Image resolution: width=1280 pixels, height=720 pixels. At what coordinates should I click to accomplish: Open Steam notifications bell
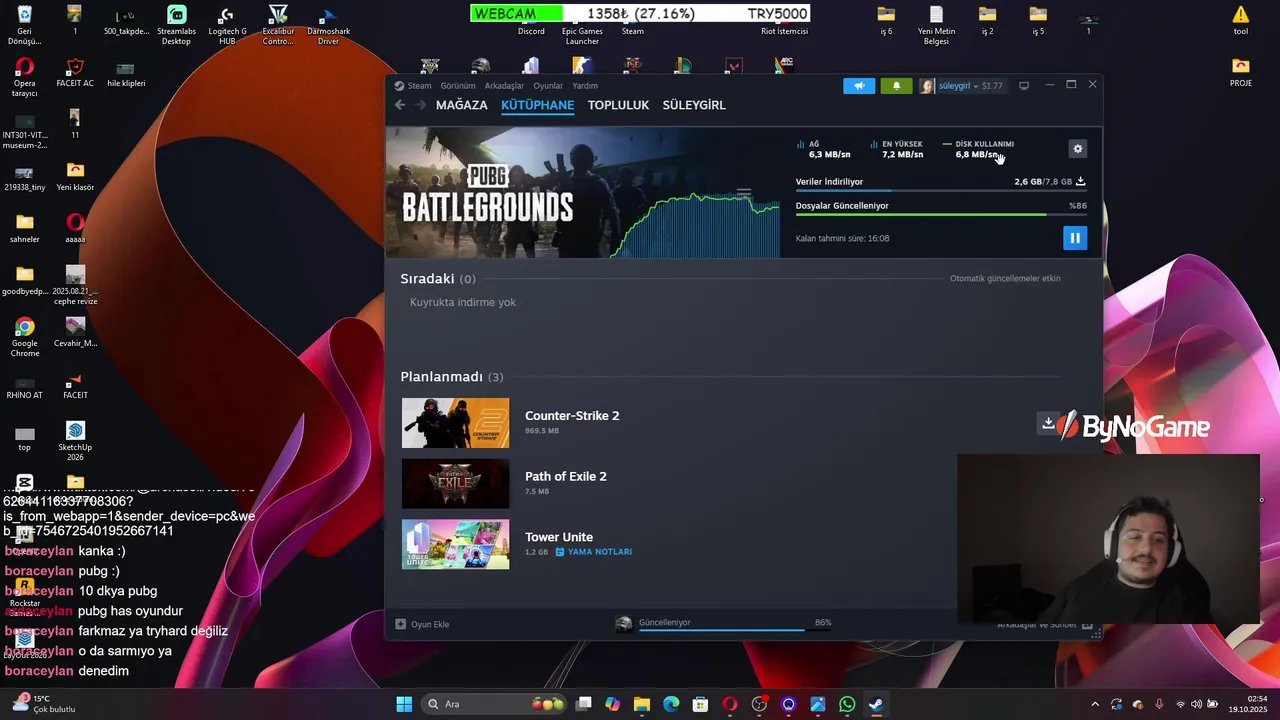896,86
